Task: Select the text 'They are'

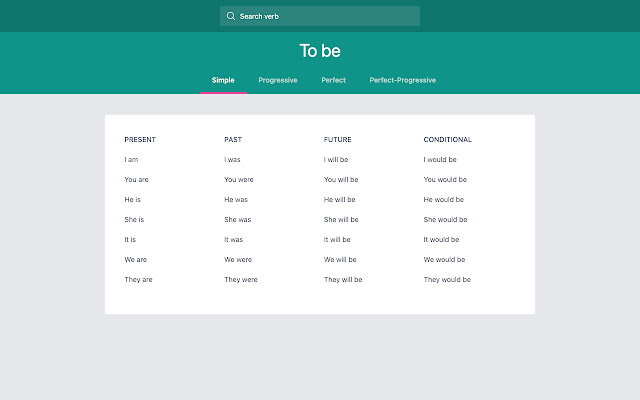Action: 138,280
